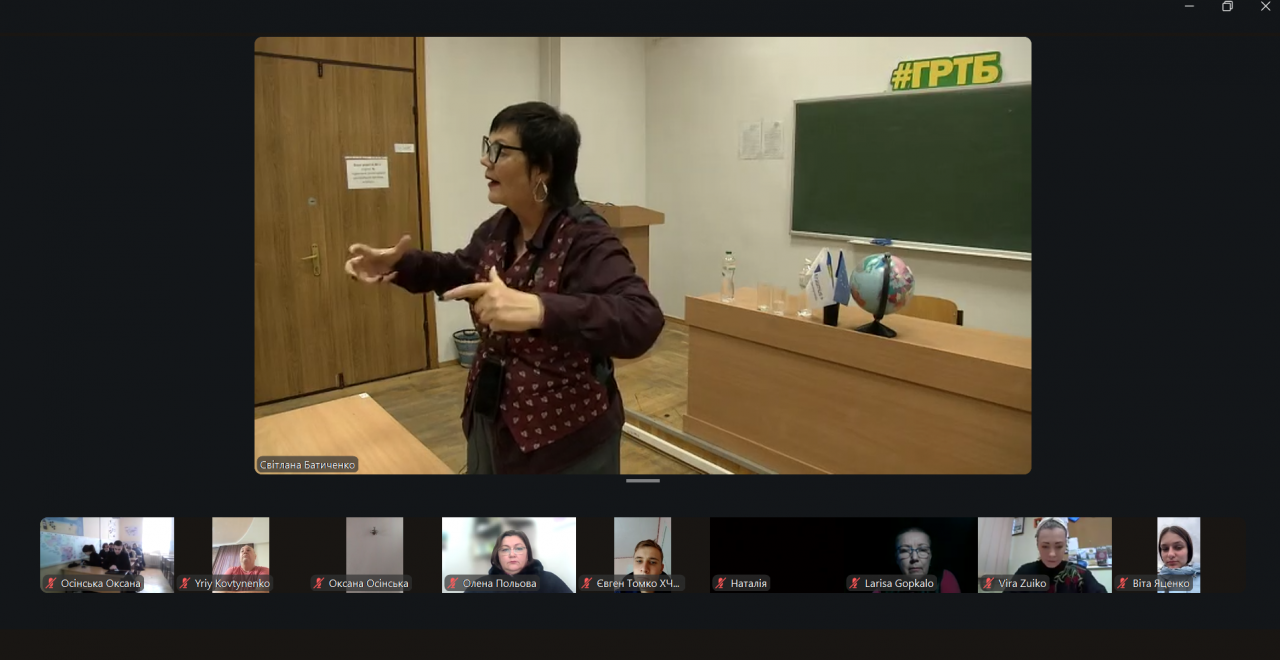Select Larisa Gopkalo video thumbnail
Screen dimensions: 1280x660
[911, 548]
